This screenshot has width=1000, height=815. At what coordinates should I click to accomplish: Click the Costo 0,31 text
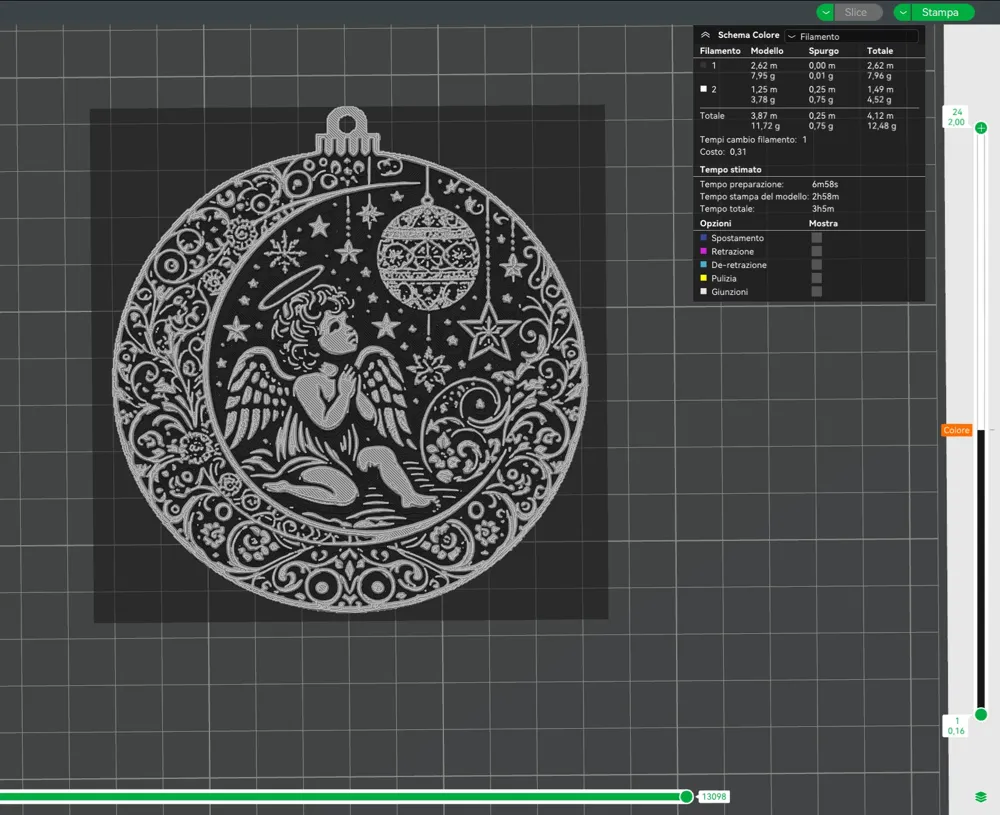pyautogui.click(x=723, y=152)
